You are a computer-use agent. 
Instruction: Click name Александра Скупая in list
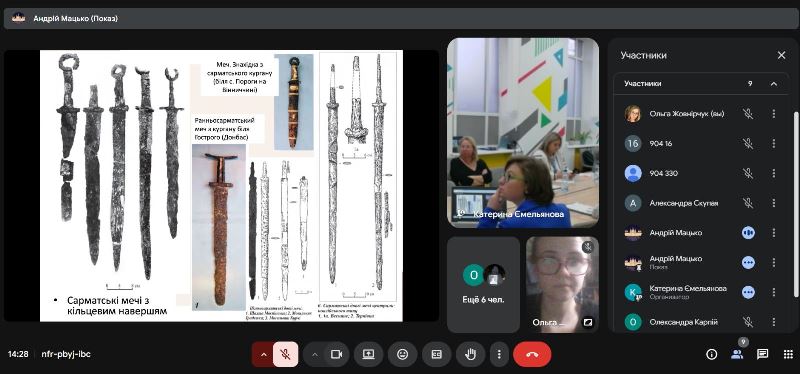pyautogui.click(x=684, y=203)
